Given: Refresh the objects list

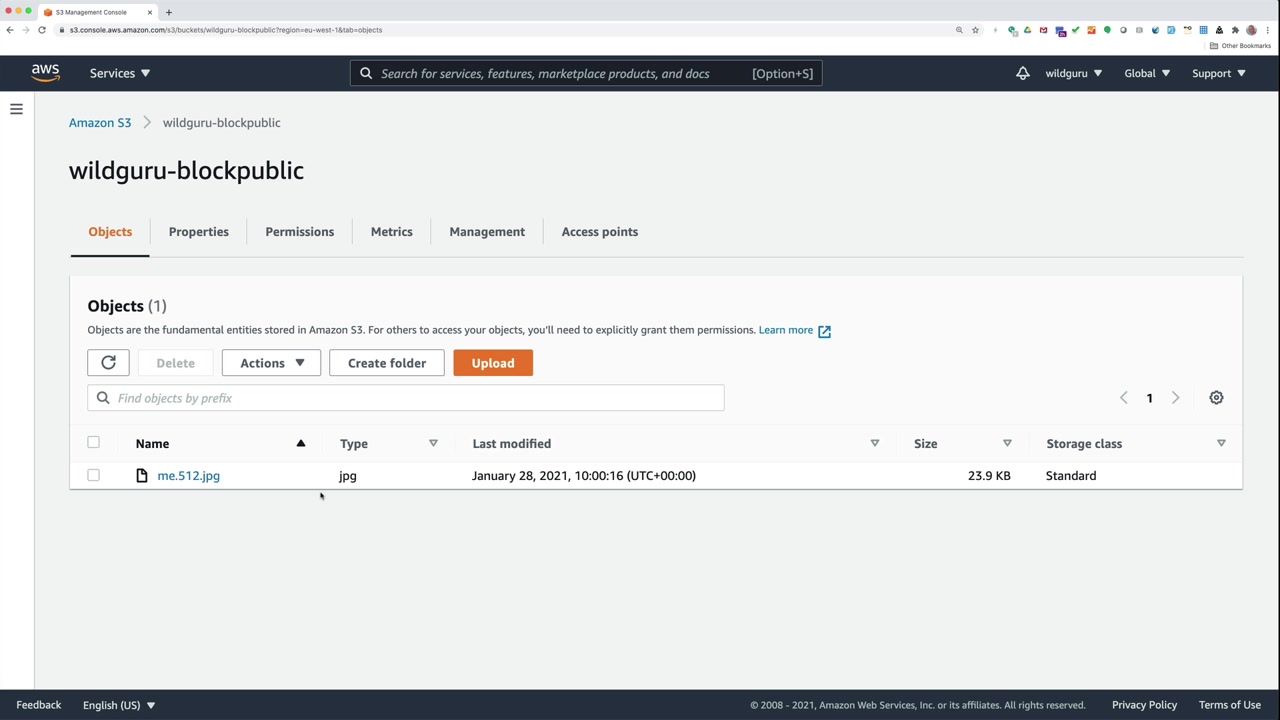Looking at the screenshot, I should tap(108, 363).
